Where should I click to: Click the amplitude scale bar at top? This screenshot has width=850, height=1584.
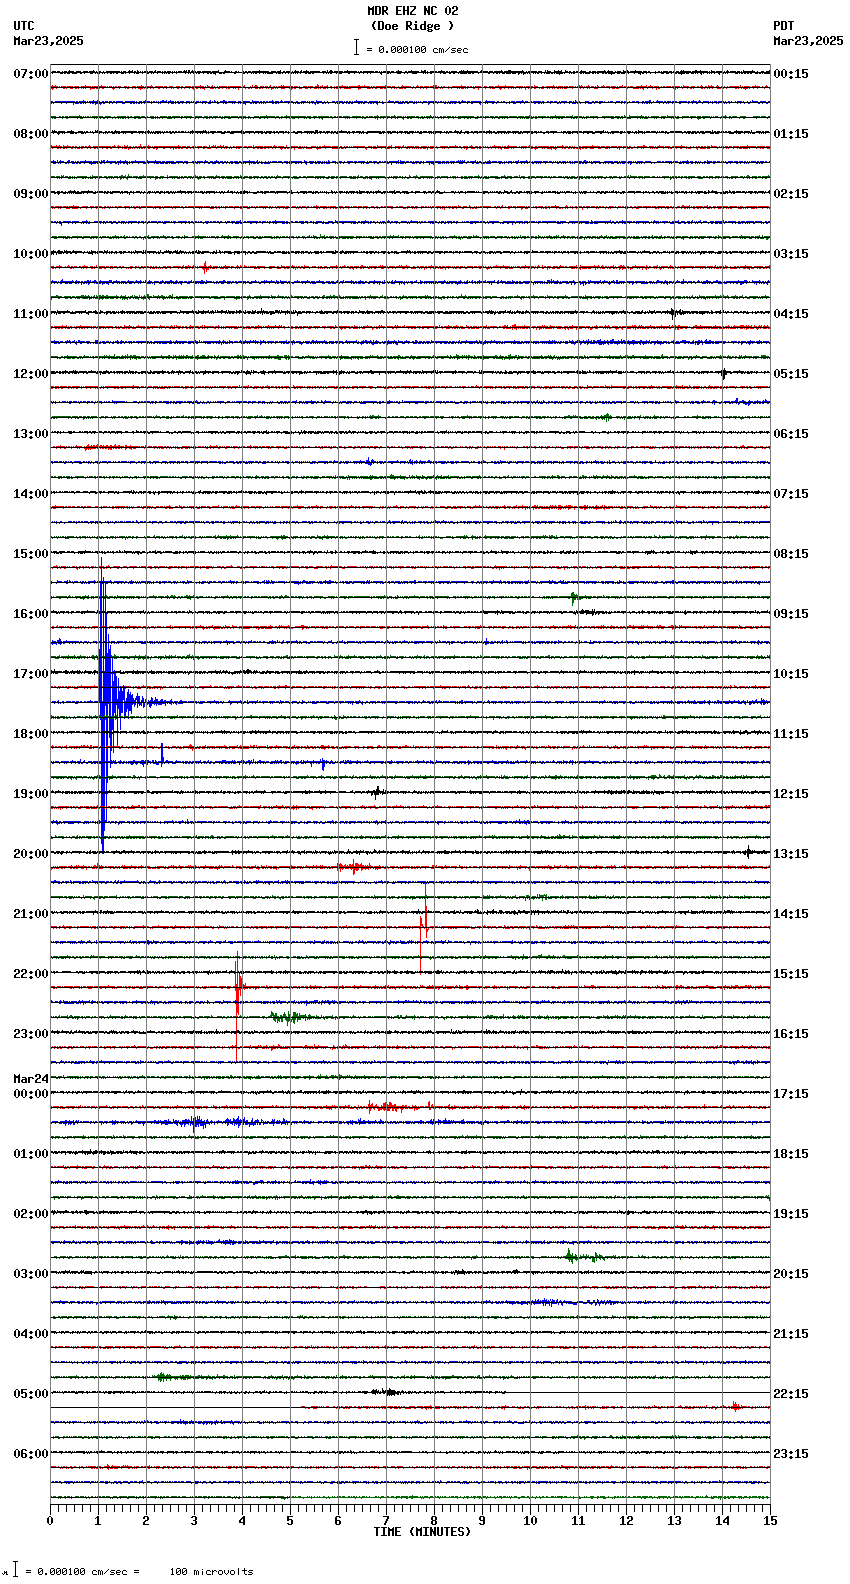tap(356, 47)
